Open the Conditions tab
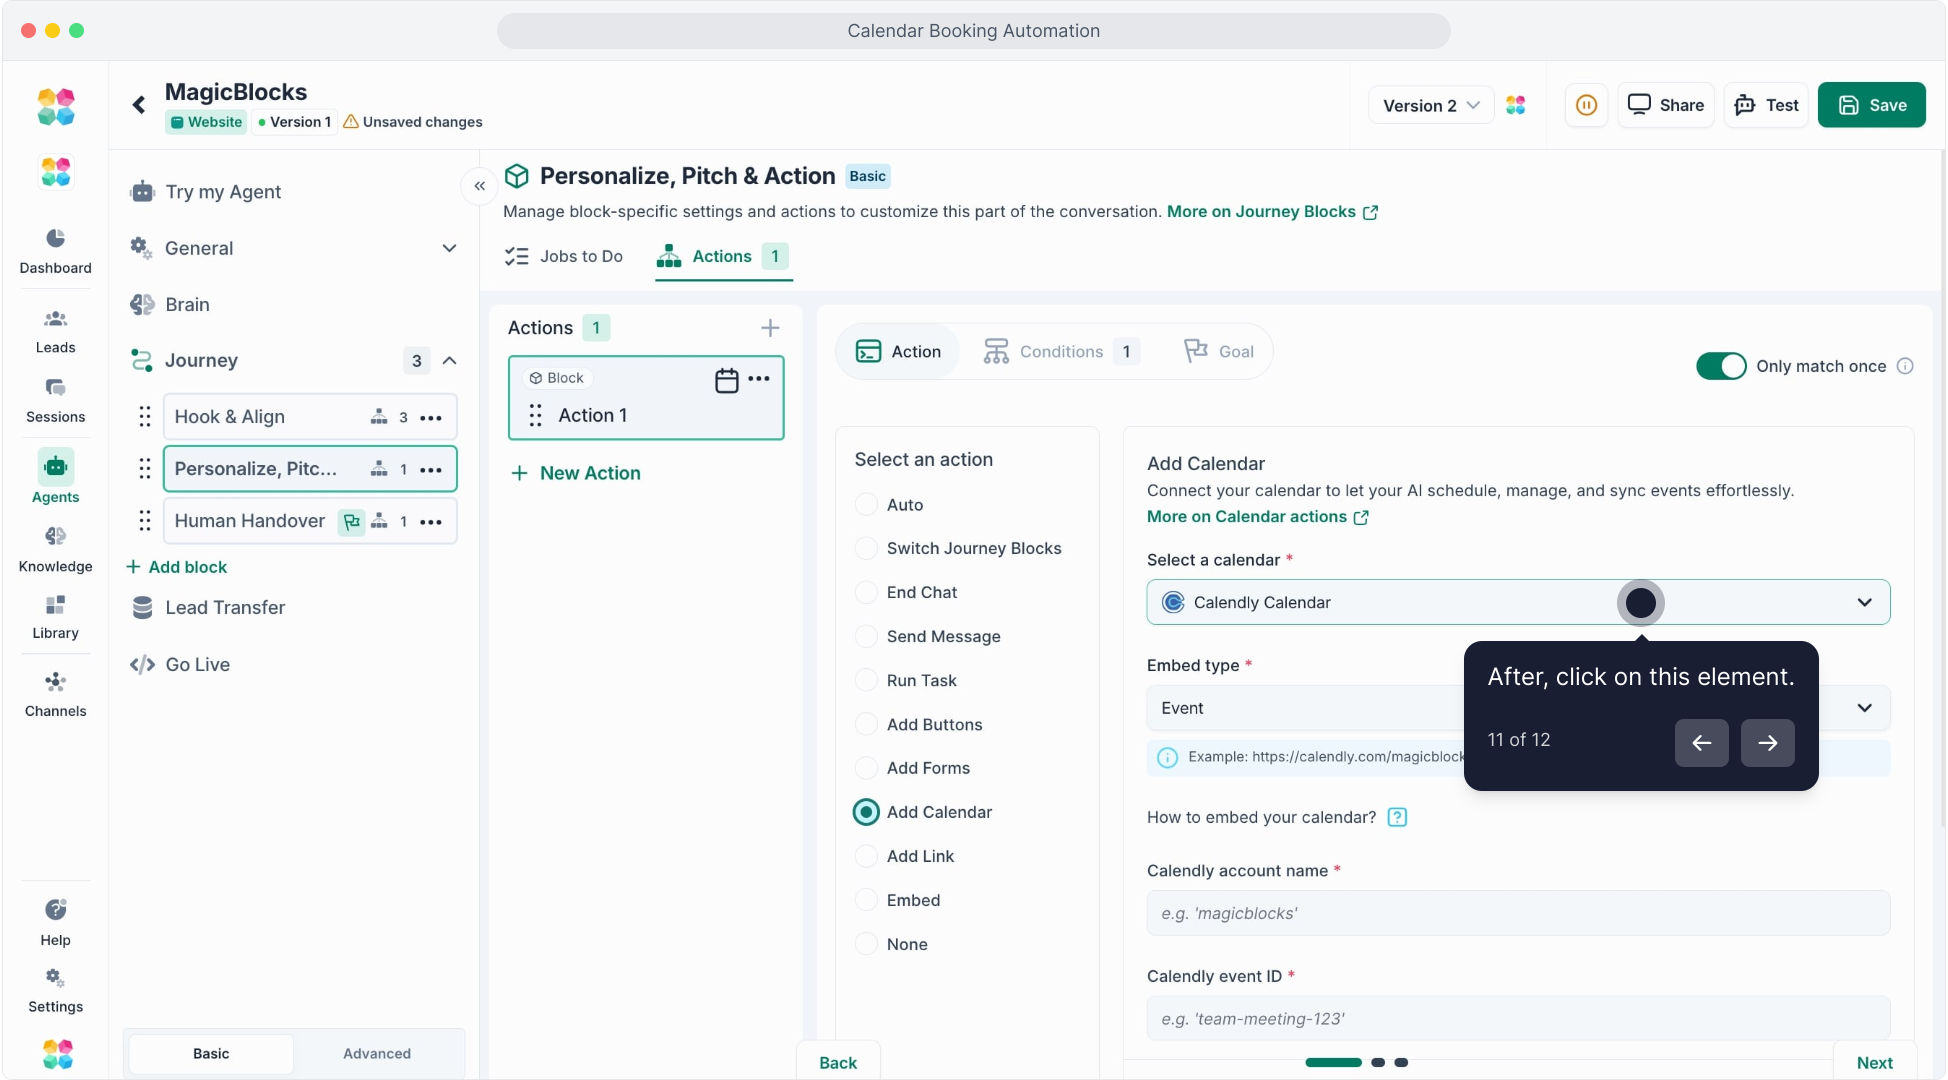Screen dimensions: 1948x1080 click(1060, 351)
